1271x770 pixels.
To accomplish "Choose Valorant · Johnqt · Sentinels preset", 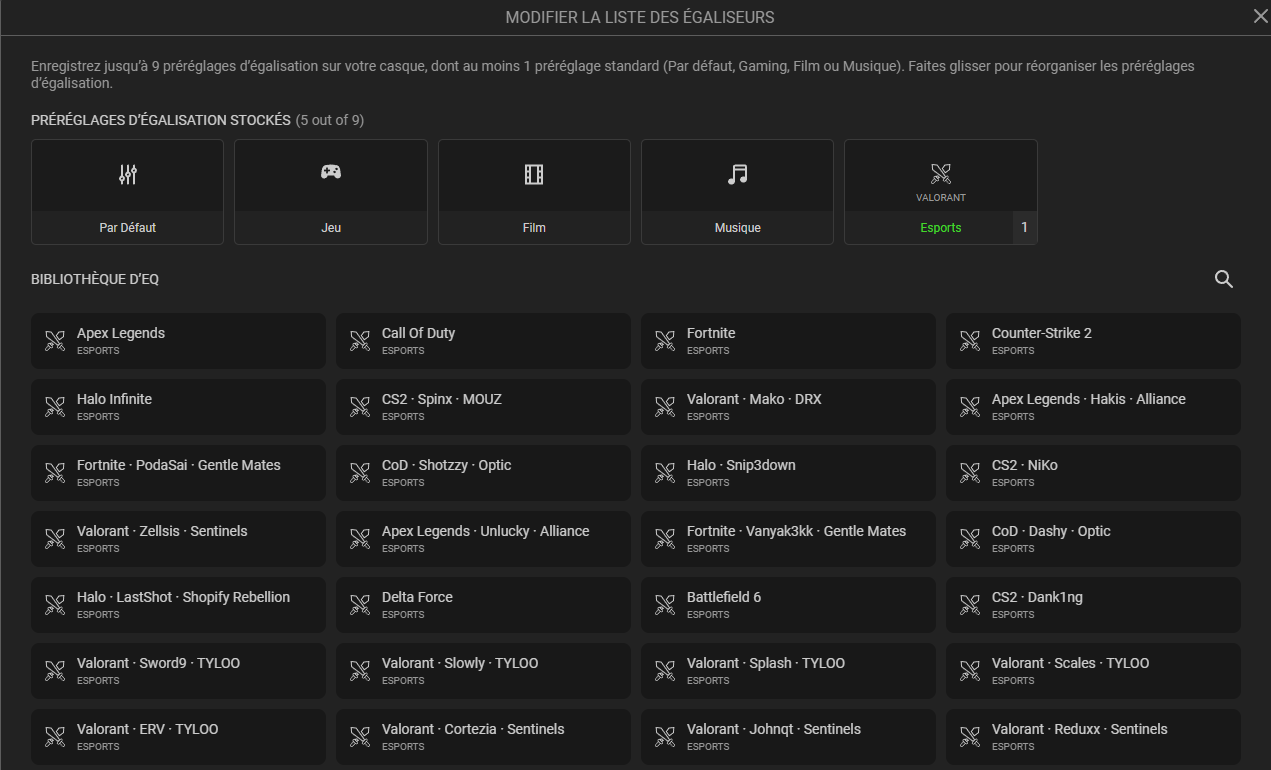I will click(788, 737).
